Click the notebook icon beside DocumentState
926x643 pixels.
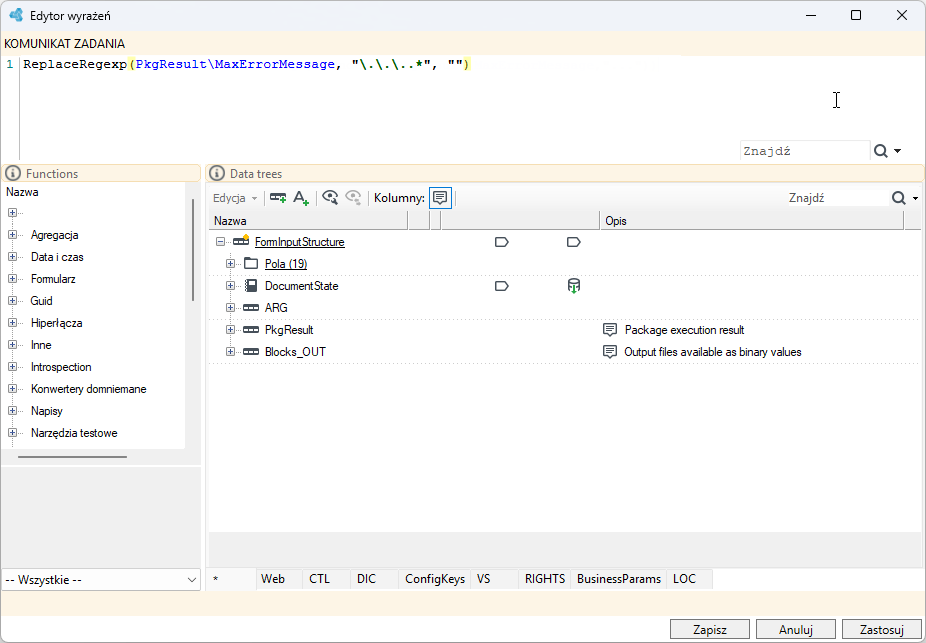[x=251, y=286]
